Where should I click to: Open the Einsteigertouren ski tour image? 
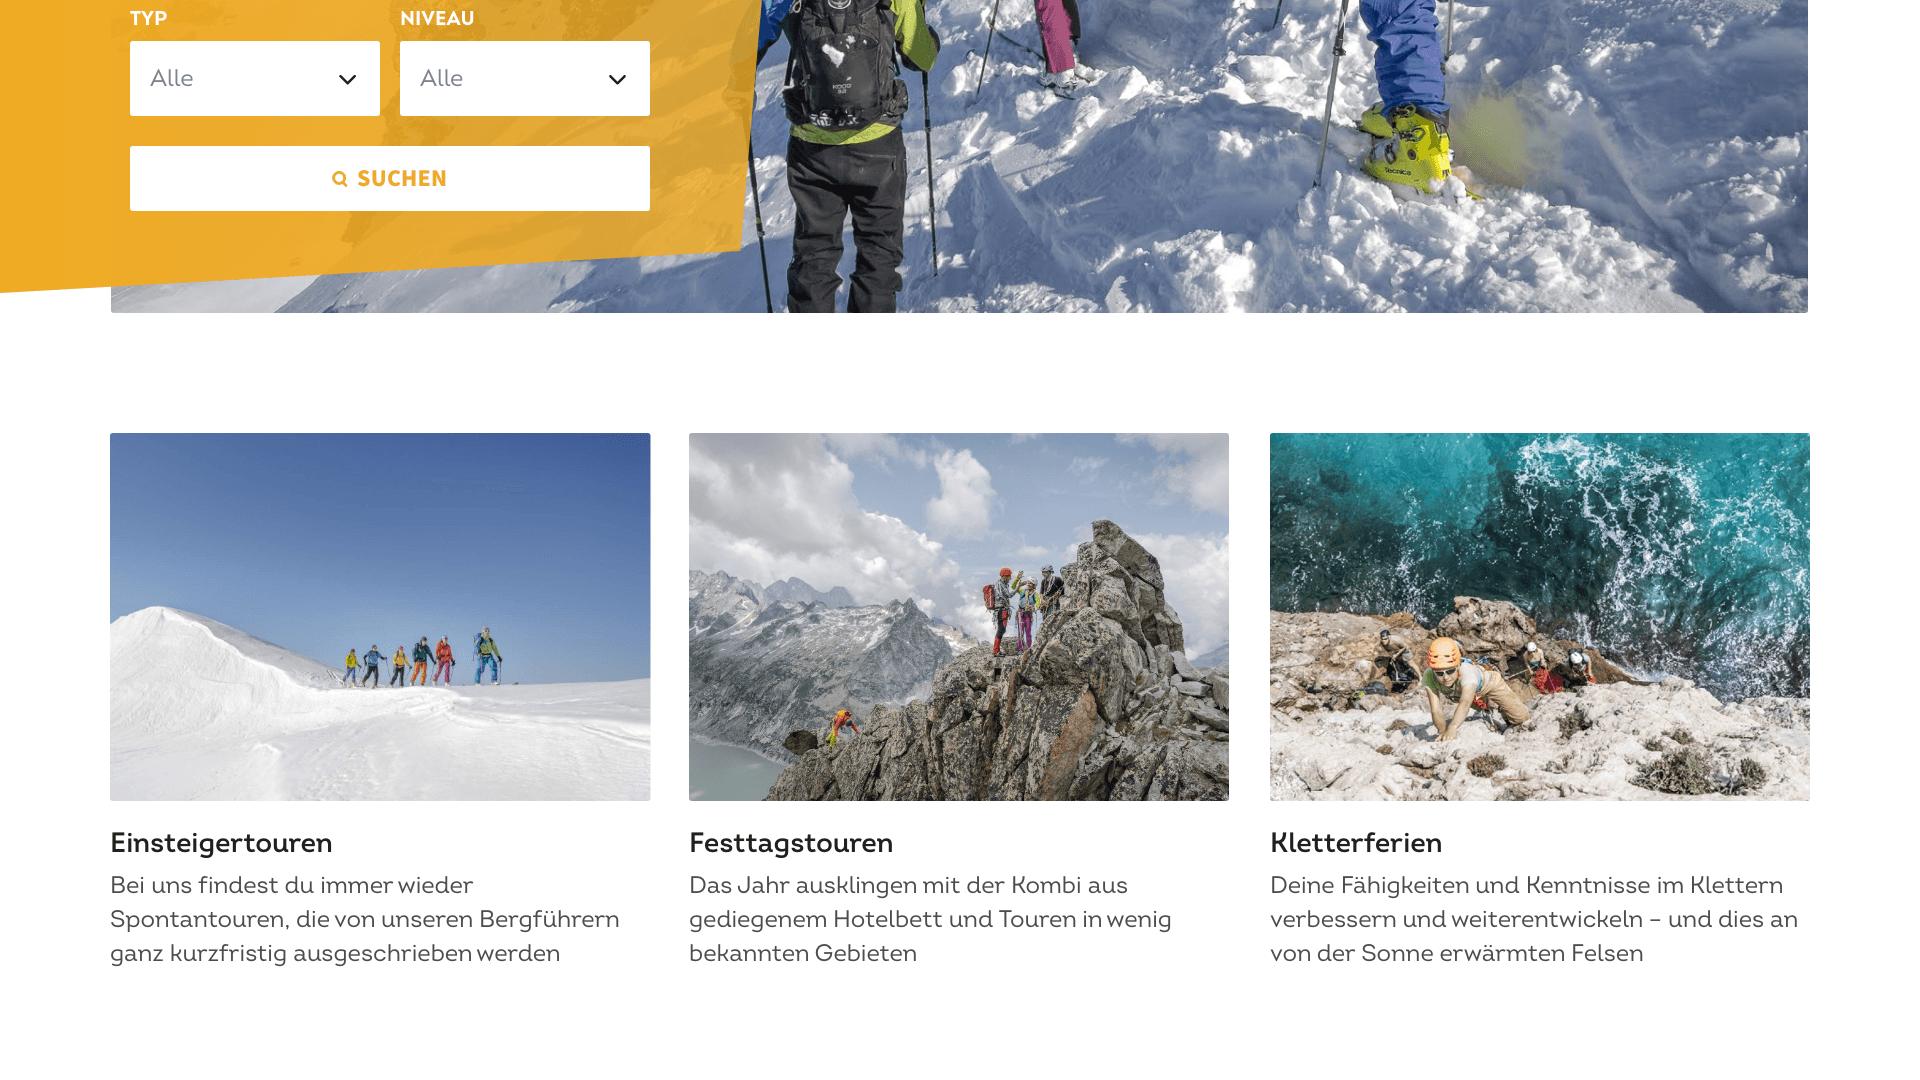(x=380, y=616)
